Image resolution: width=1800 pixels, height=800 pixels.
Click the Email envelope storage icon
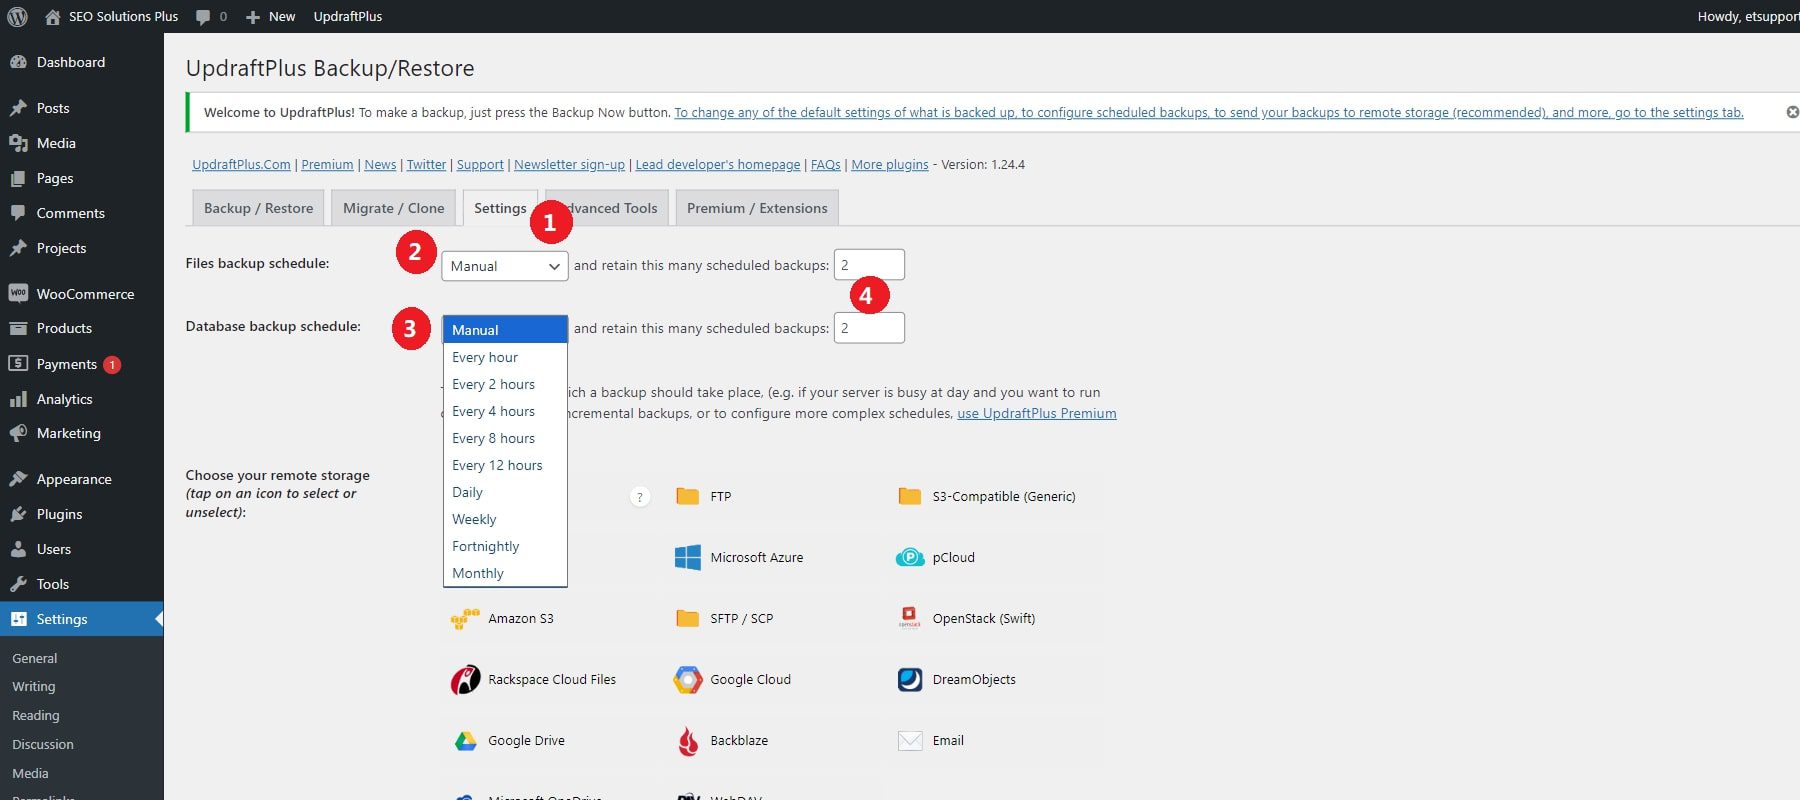(x=910, y=741)
